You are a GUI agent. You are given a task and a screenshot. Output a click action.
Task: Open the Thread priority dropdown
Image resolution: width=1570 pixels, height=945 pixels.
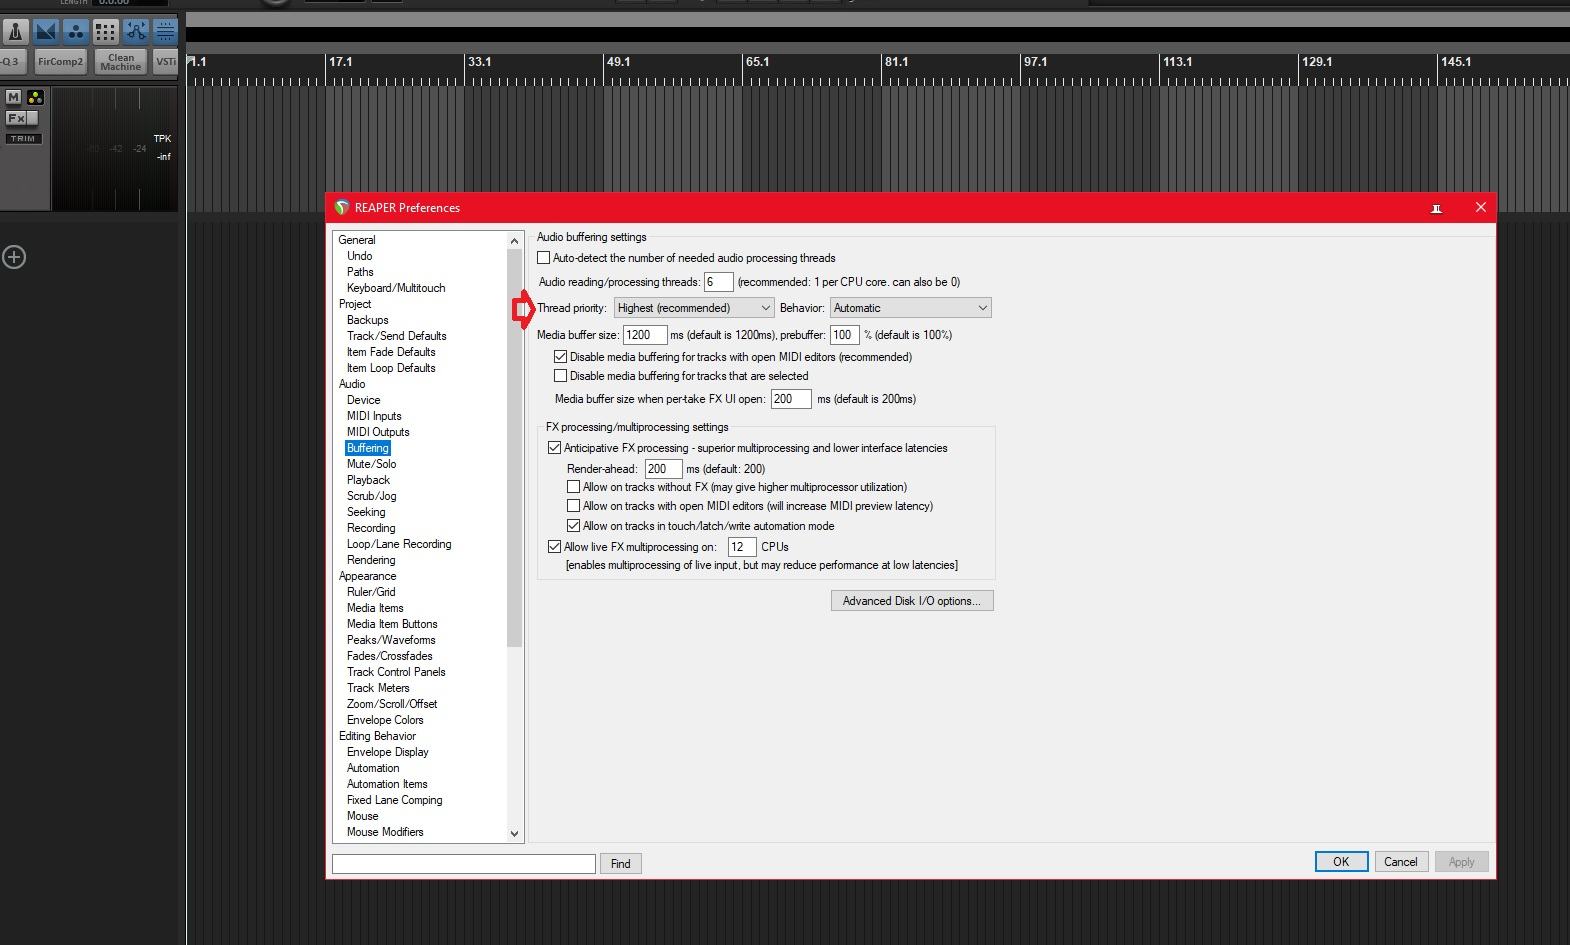click(694, 308)
